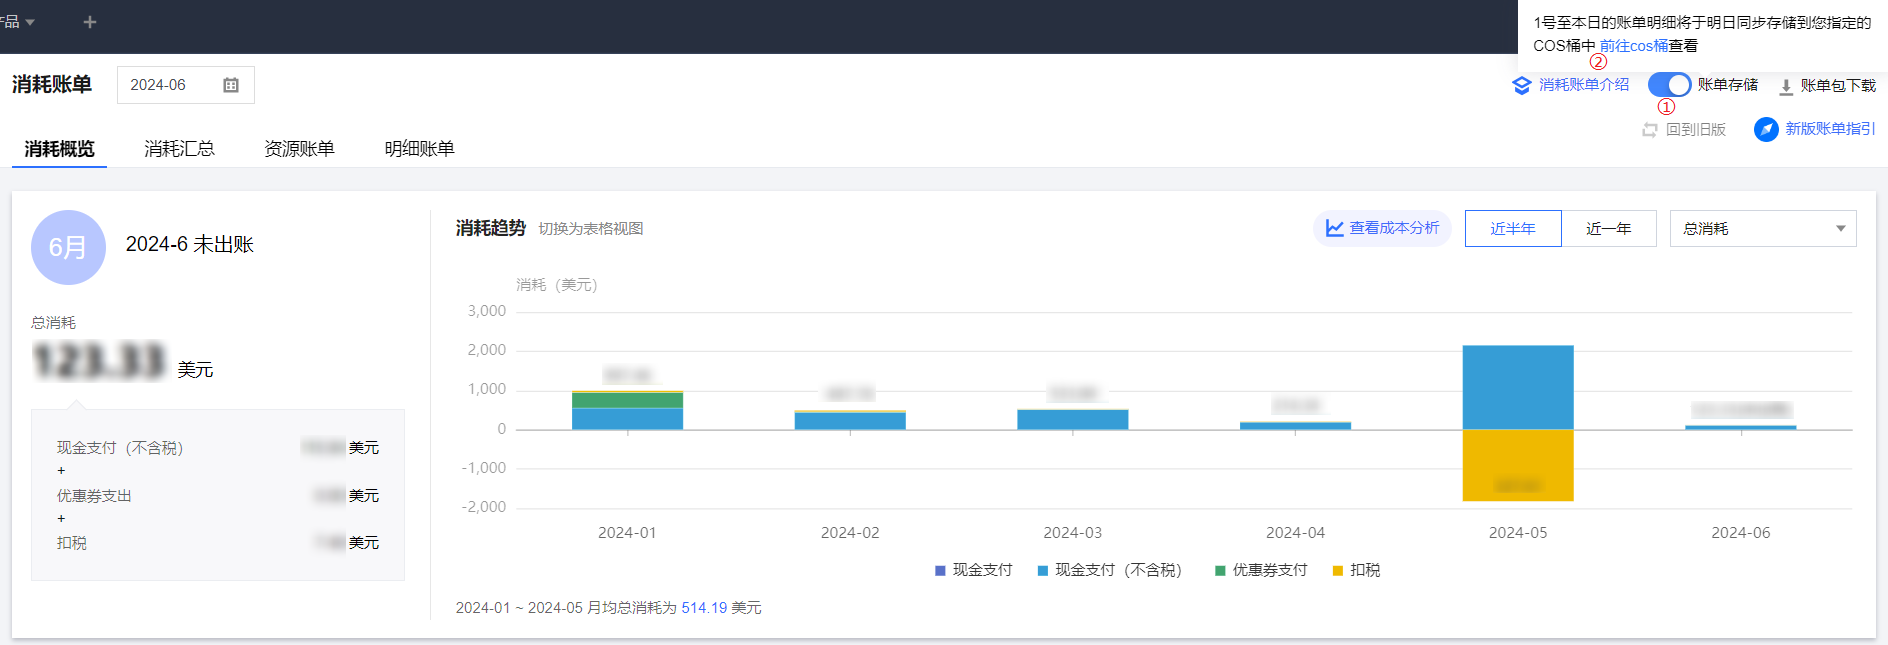Click the new bill guide compass icon
Viewport: 1888px width, 645px height.
point(1766,129)
